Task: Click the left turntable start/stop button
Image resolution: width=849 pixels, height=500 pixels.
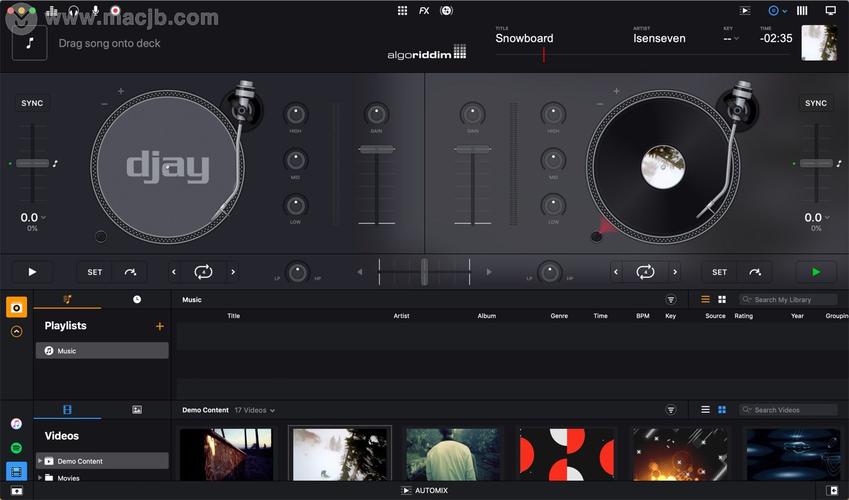Action: click(x=101, y=236)
